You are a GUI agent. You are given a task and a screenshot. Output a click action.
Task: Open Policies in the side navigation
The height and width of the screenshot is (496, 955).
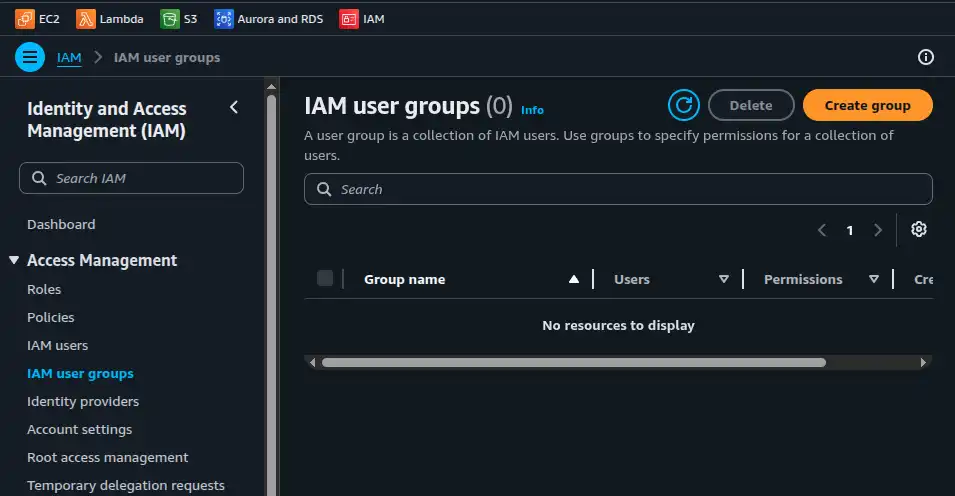tap(51, 317)
